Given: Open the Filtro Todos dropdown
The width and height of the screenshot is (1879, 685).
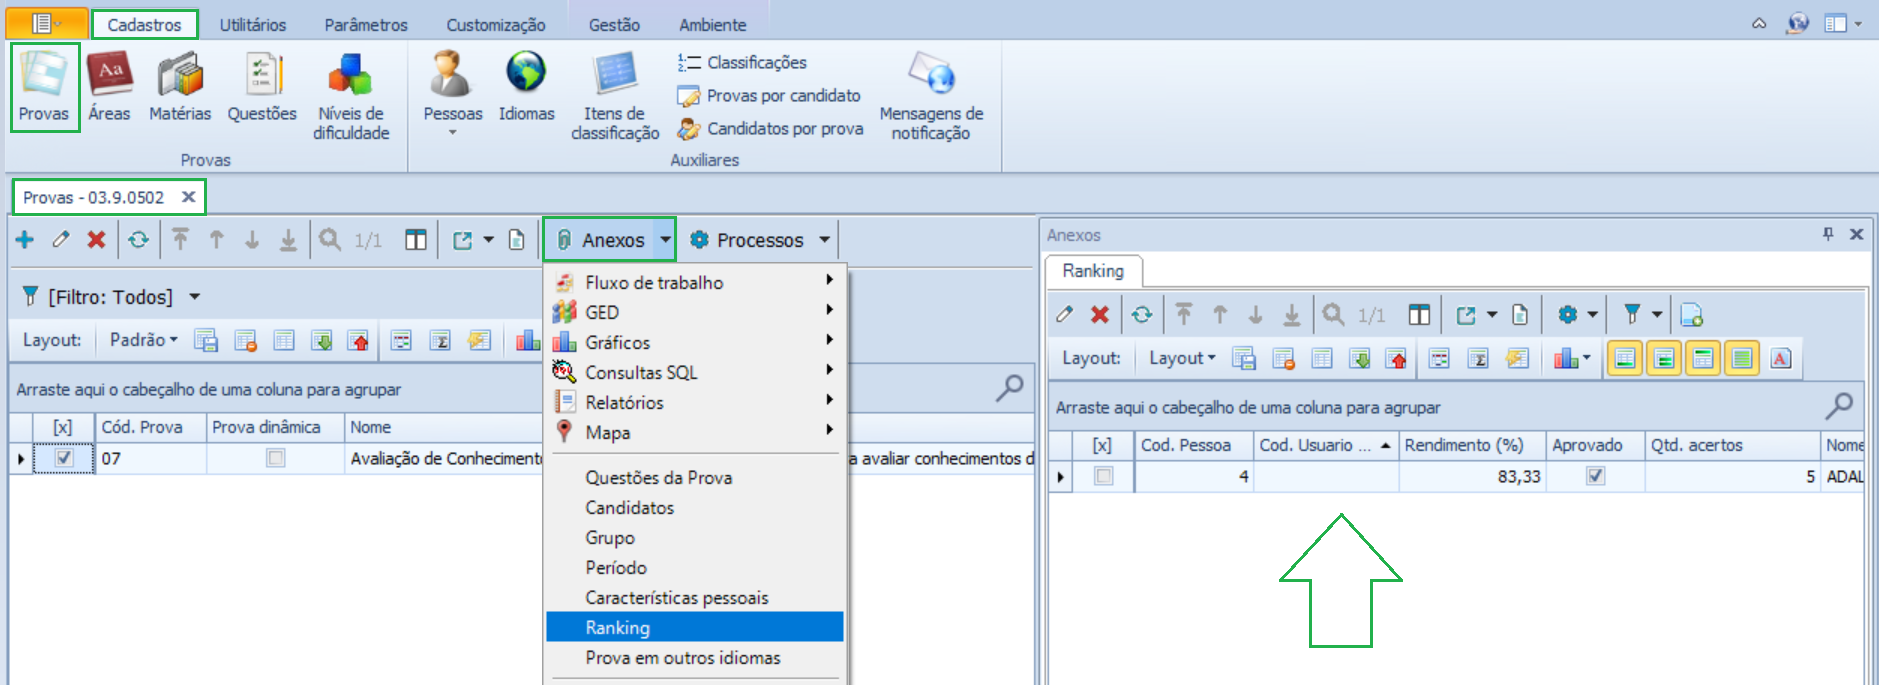Looking at the screenshot, I should [x=195, y=297].
